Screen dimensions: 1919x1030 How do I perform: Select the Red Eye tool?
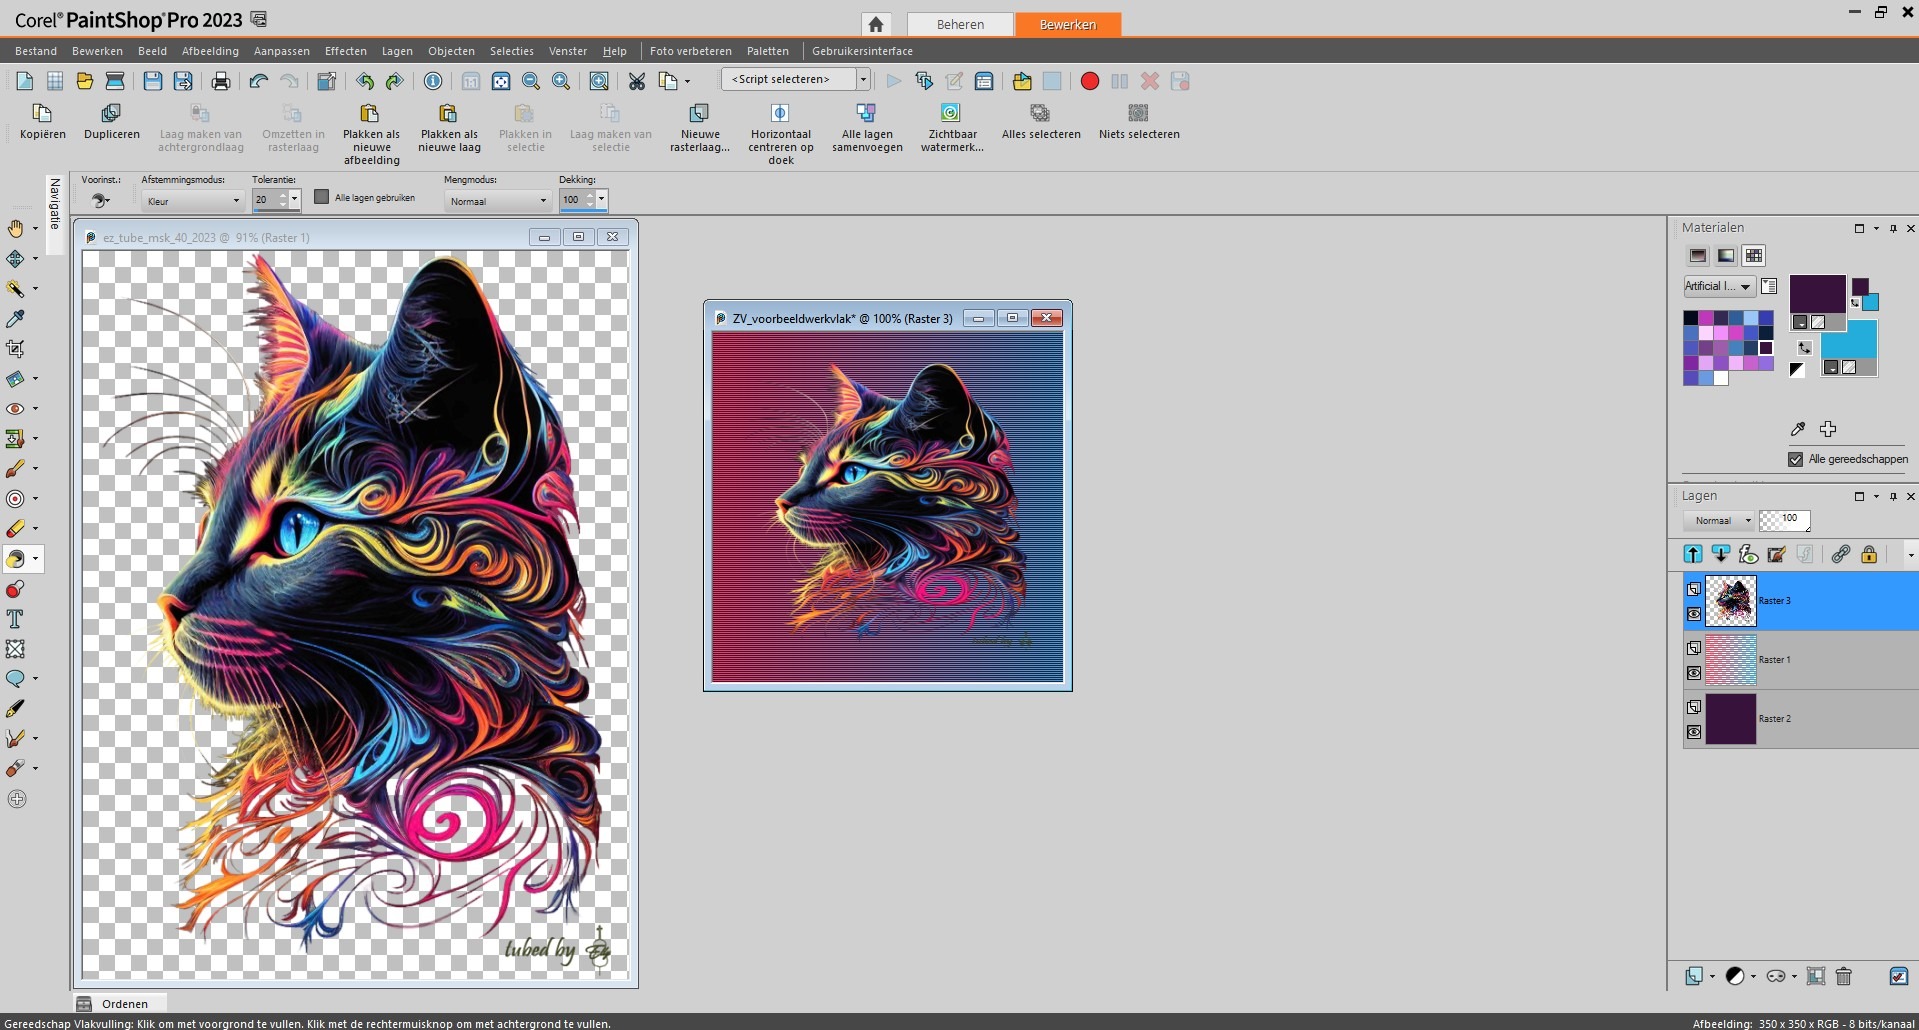pos(15,408)
